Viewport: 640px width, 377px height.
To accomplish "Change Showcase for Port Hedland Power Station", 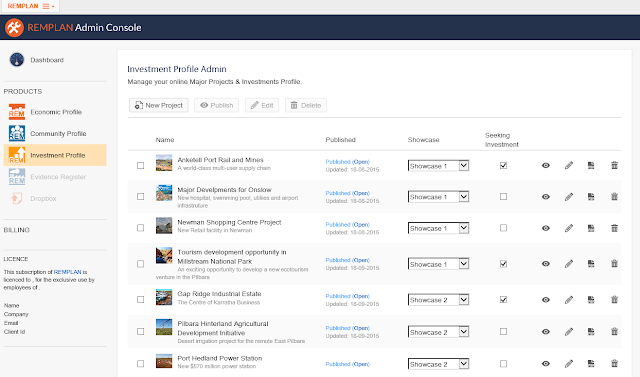I will pos(438,364).
